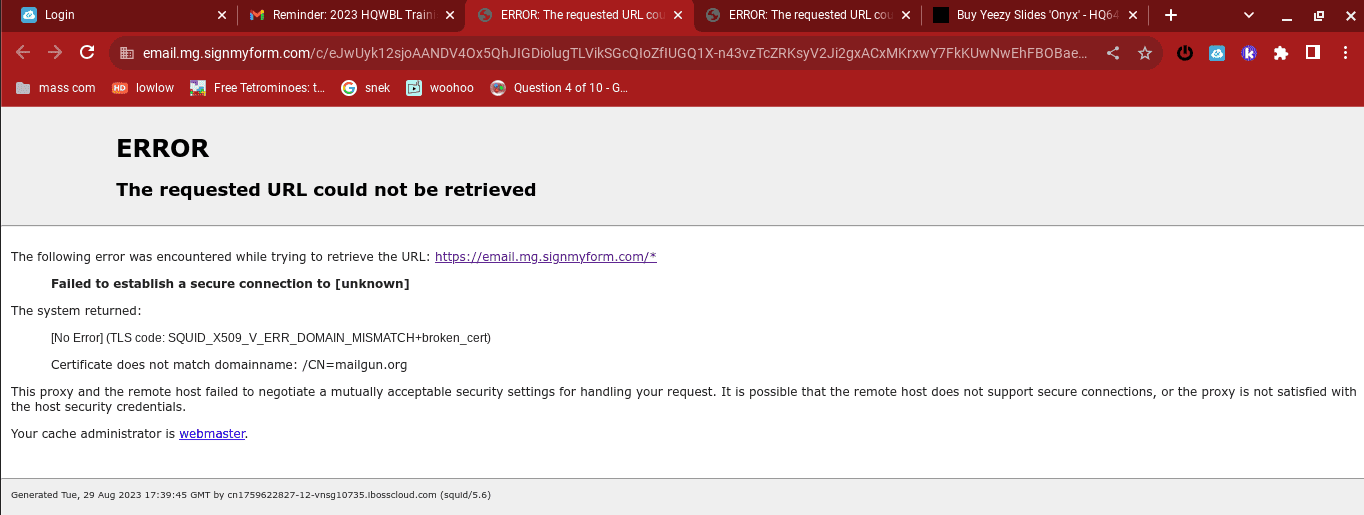The image size is (1364, 515).
Task: View site information lock icon
Action: pyautogui.click(x=126, y=53)
